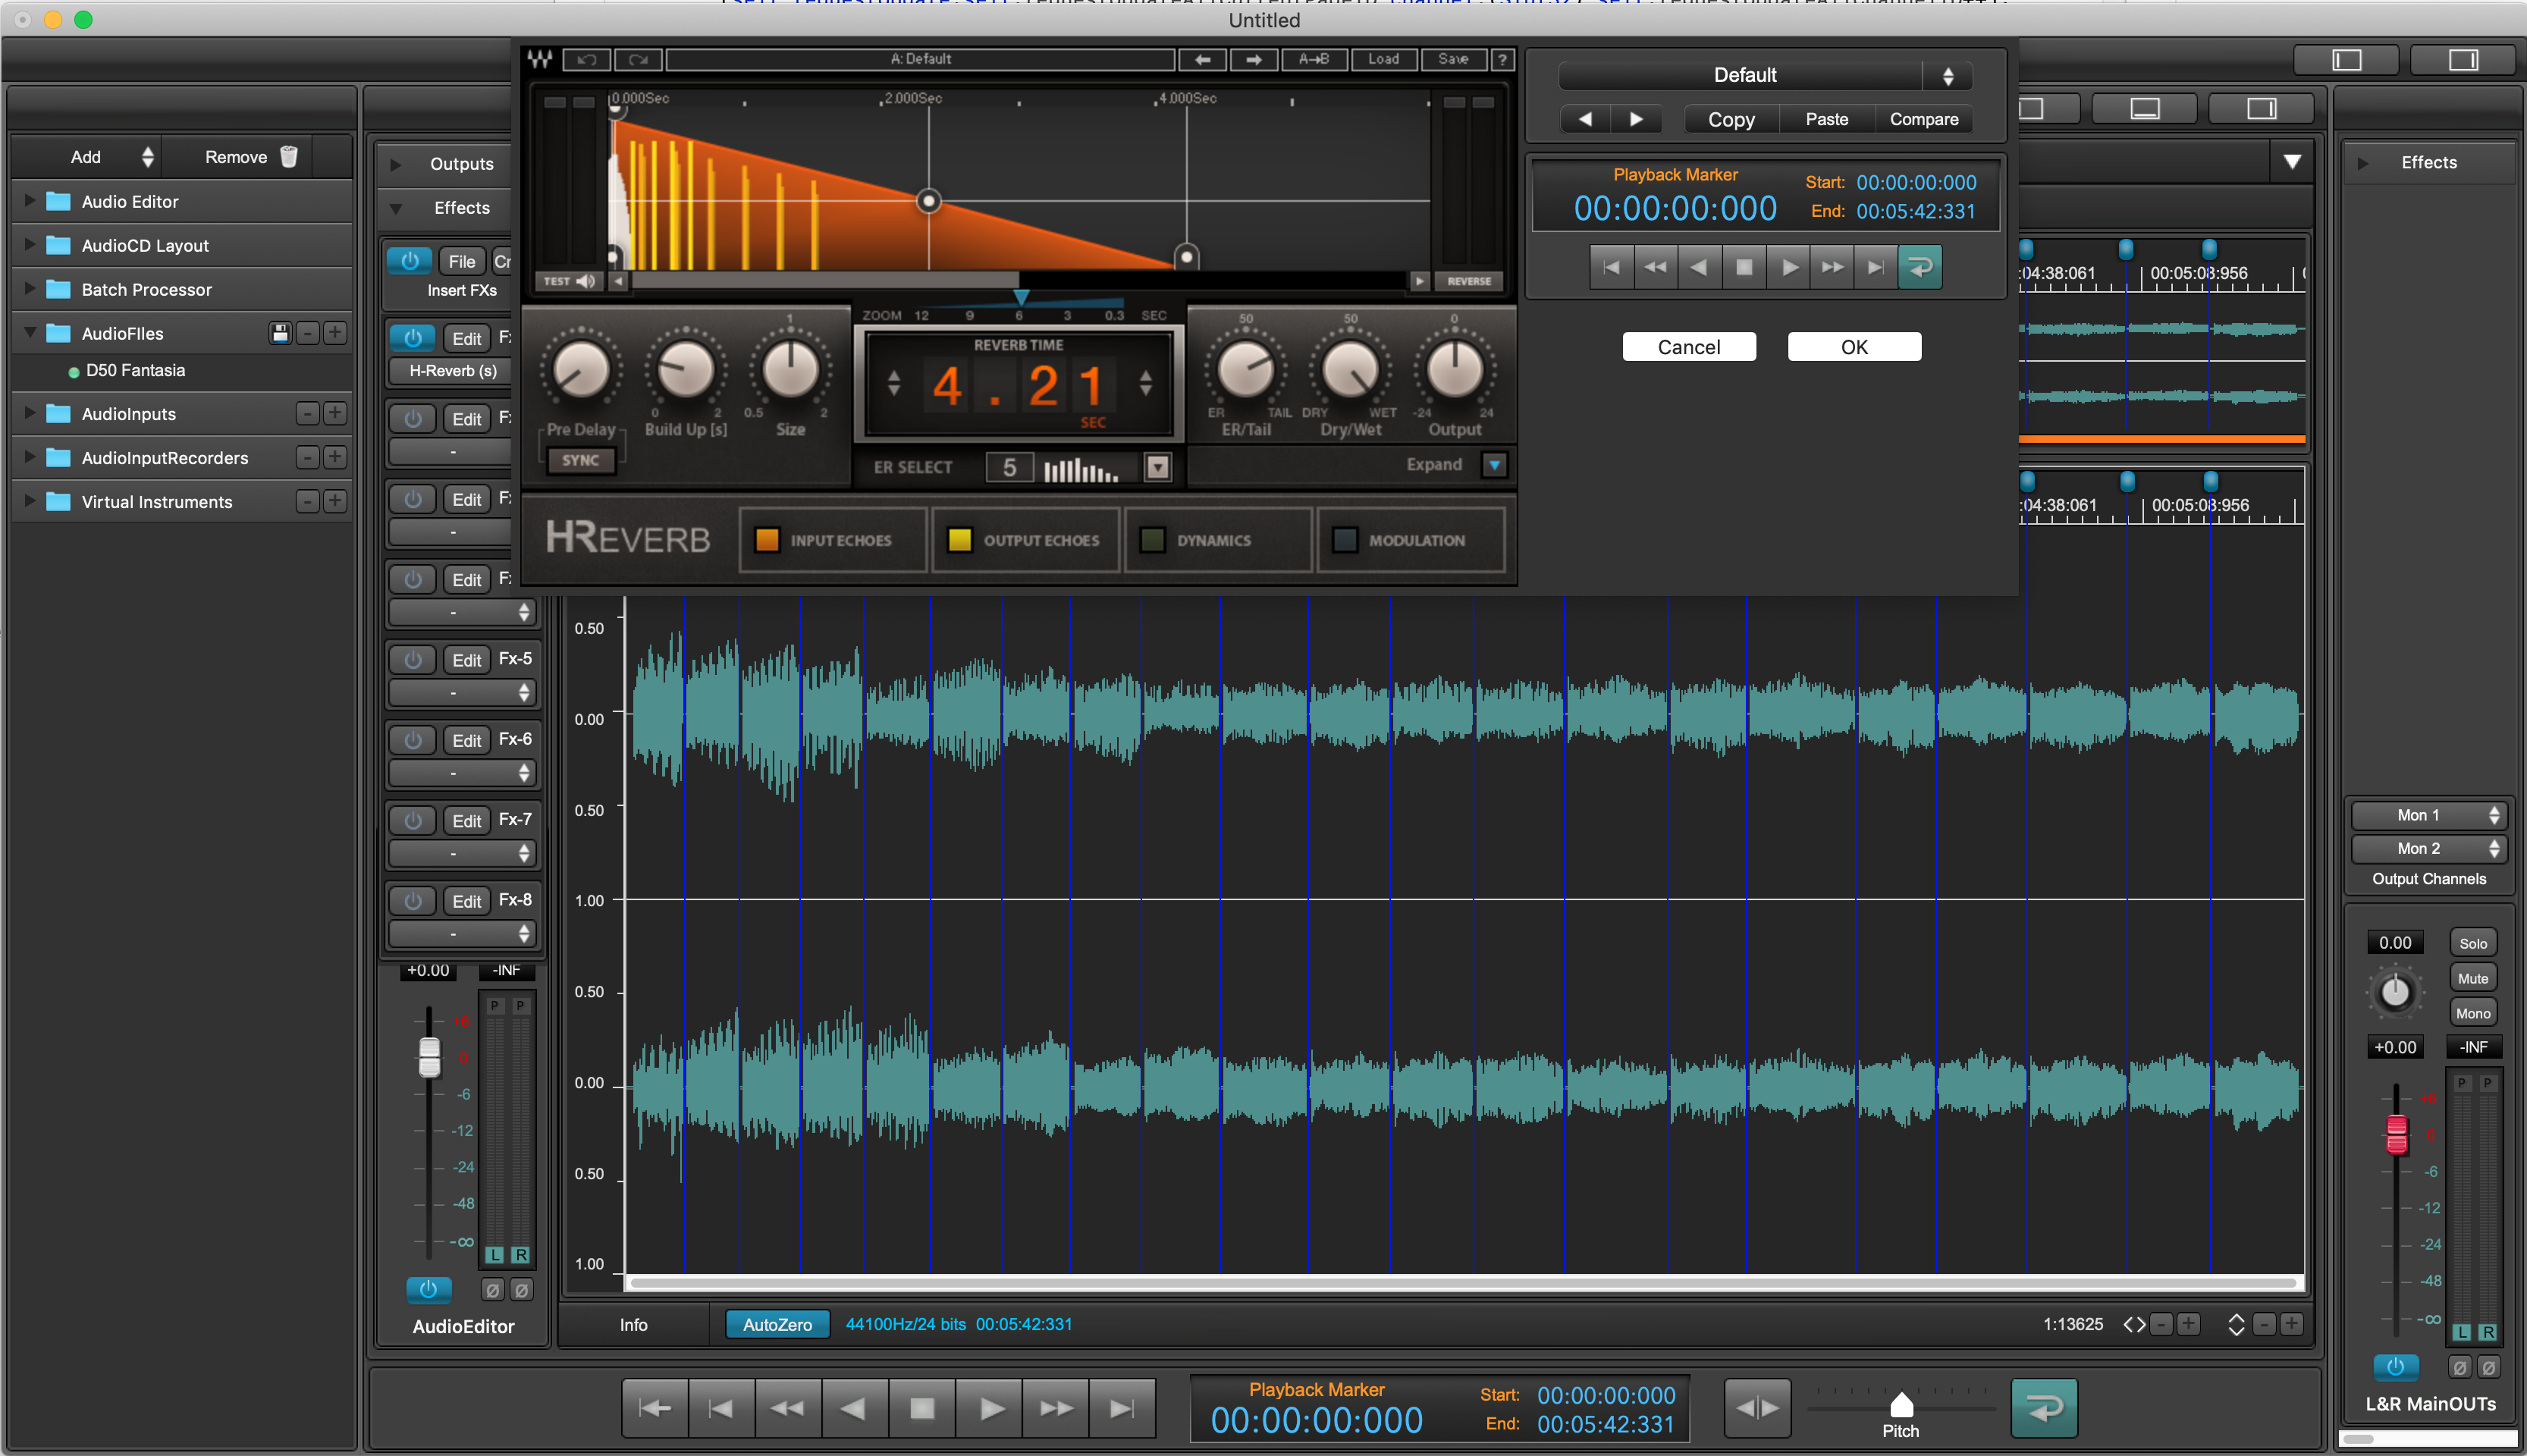2527x1456 pixels.
Task: Select D50 Fantasia audio file
Action: pos(135,370)
